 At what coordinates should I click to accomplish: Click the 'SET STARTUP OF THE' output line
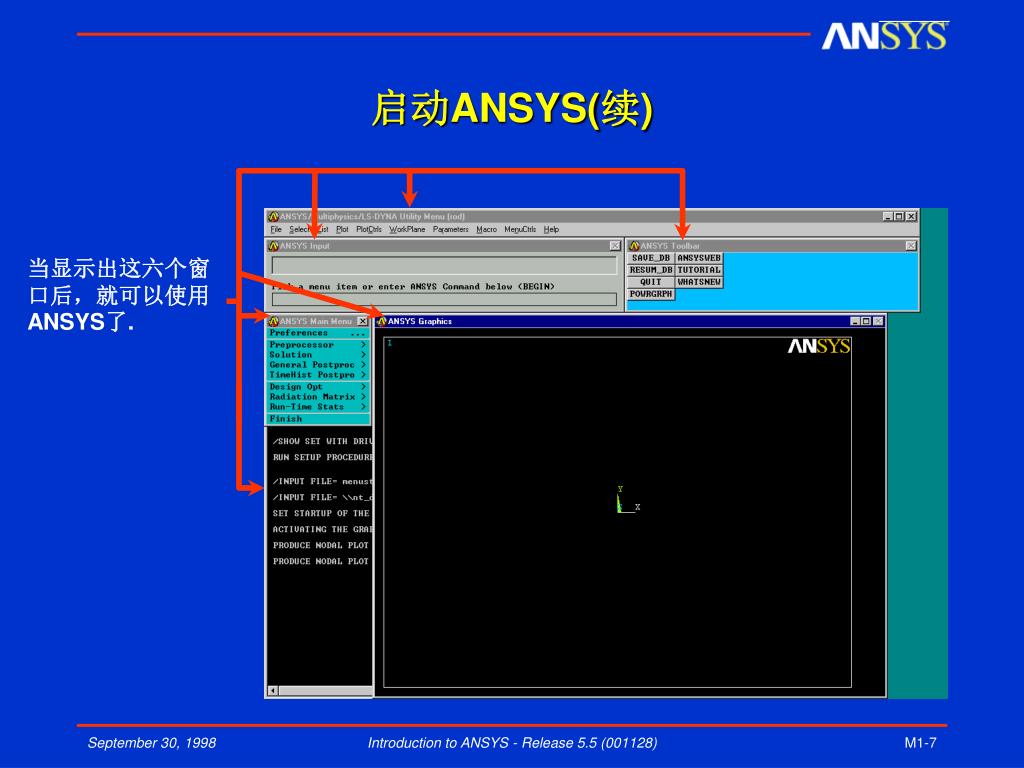[321, 513]
